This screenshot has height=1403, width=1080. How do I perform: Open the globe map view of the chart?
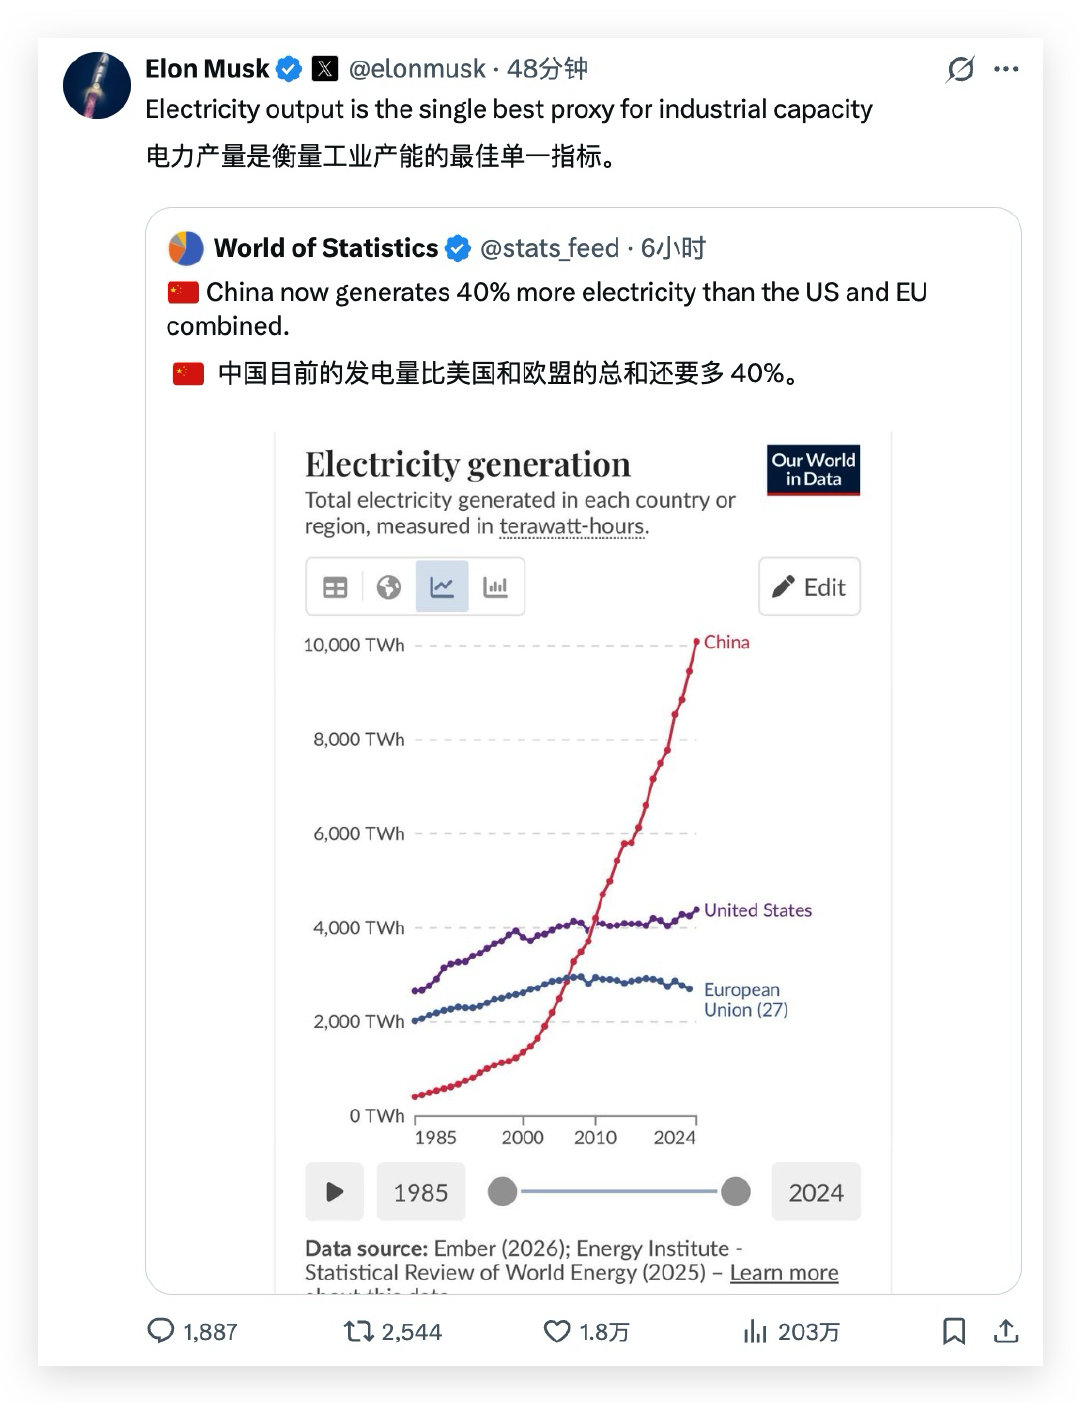389,587
